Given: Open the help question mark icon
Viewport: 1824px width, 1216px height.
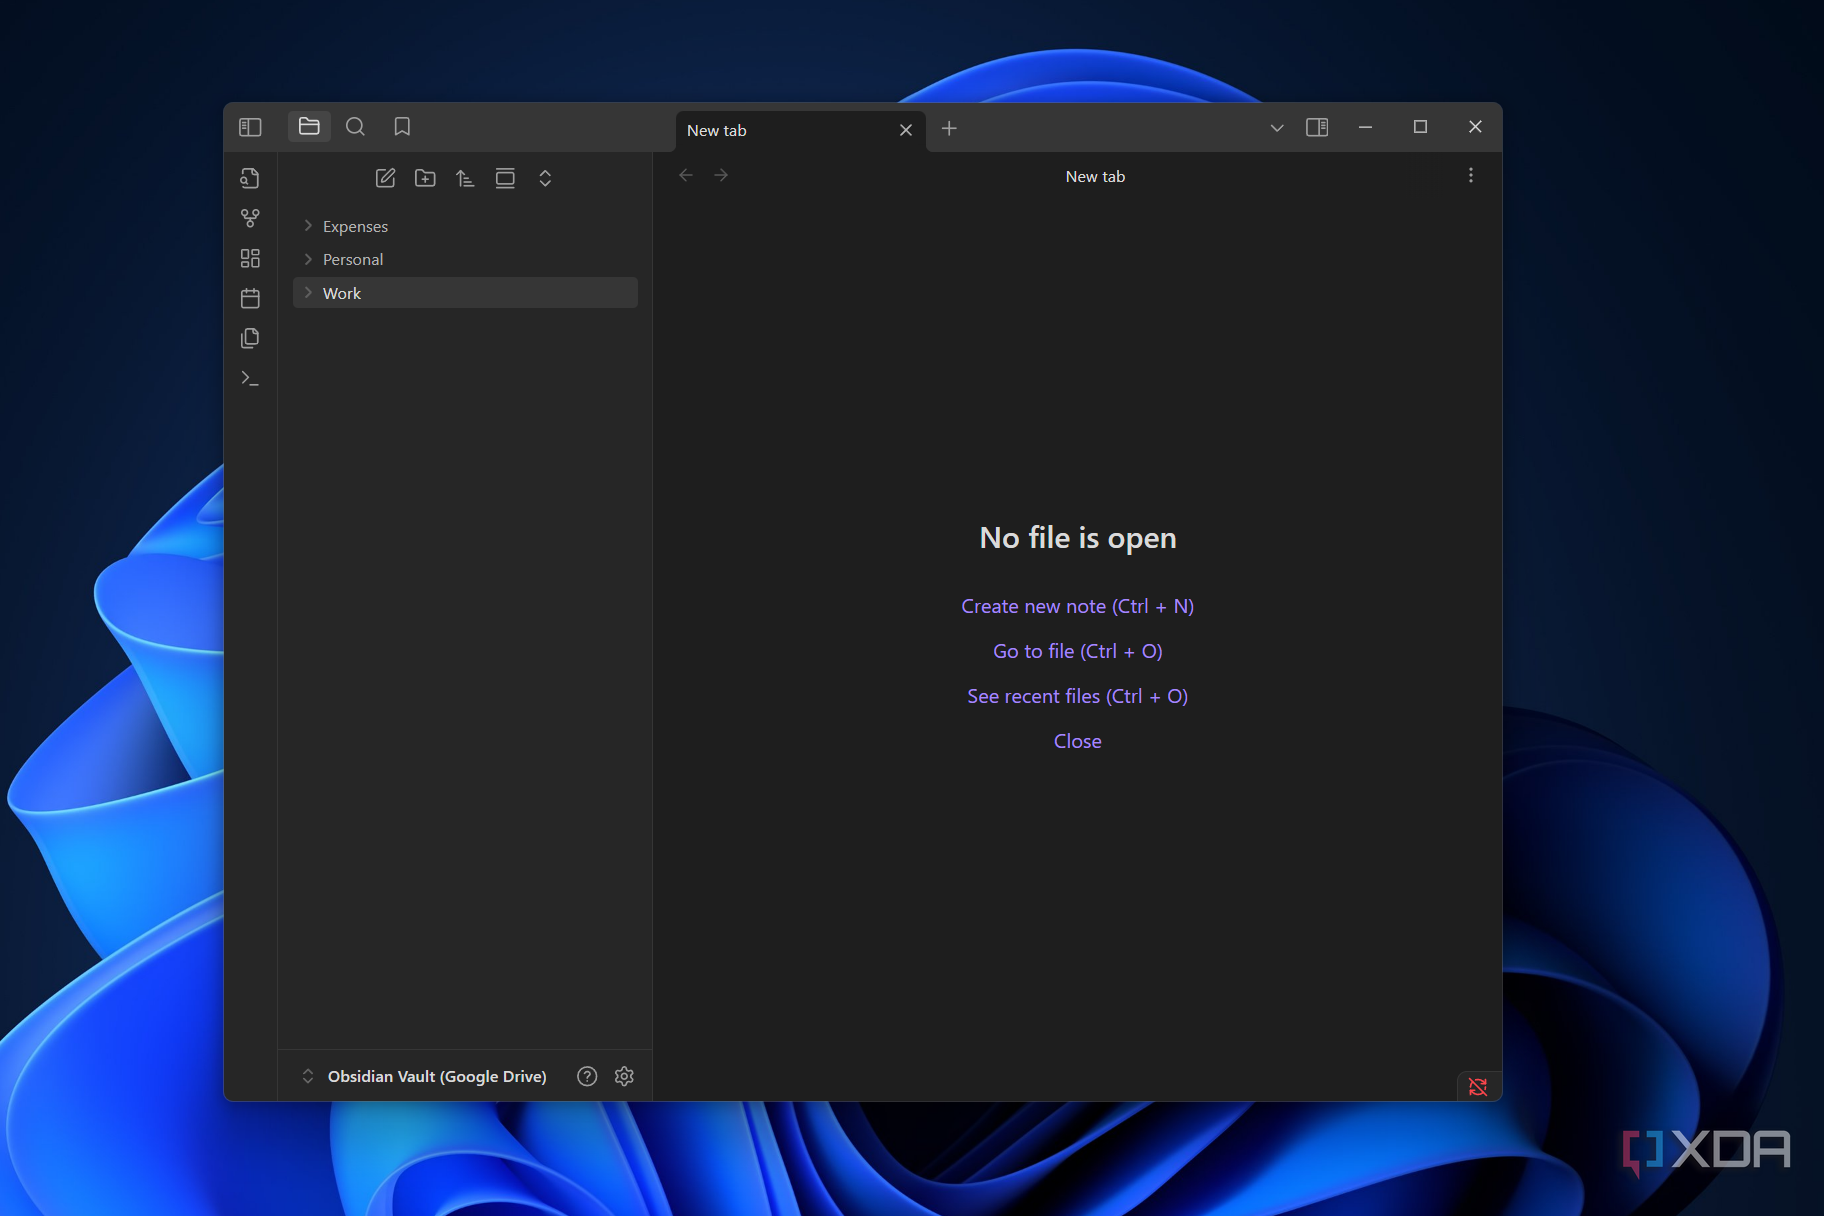Looking at the screenshot, I should (x=587, y=1076).
